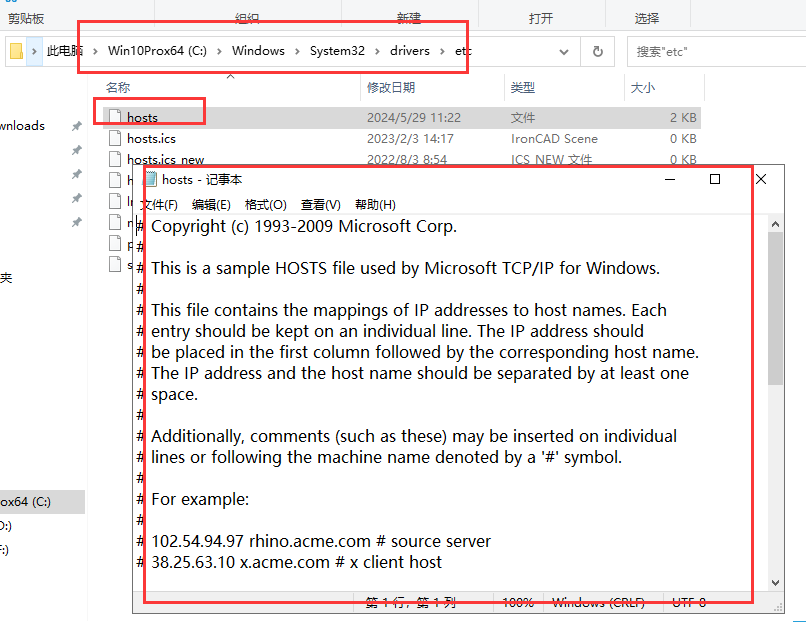806x622 pixels.
Task: Click the search "etc" box
Action: click(x=717, y=51)
